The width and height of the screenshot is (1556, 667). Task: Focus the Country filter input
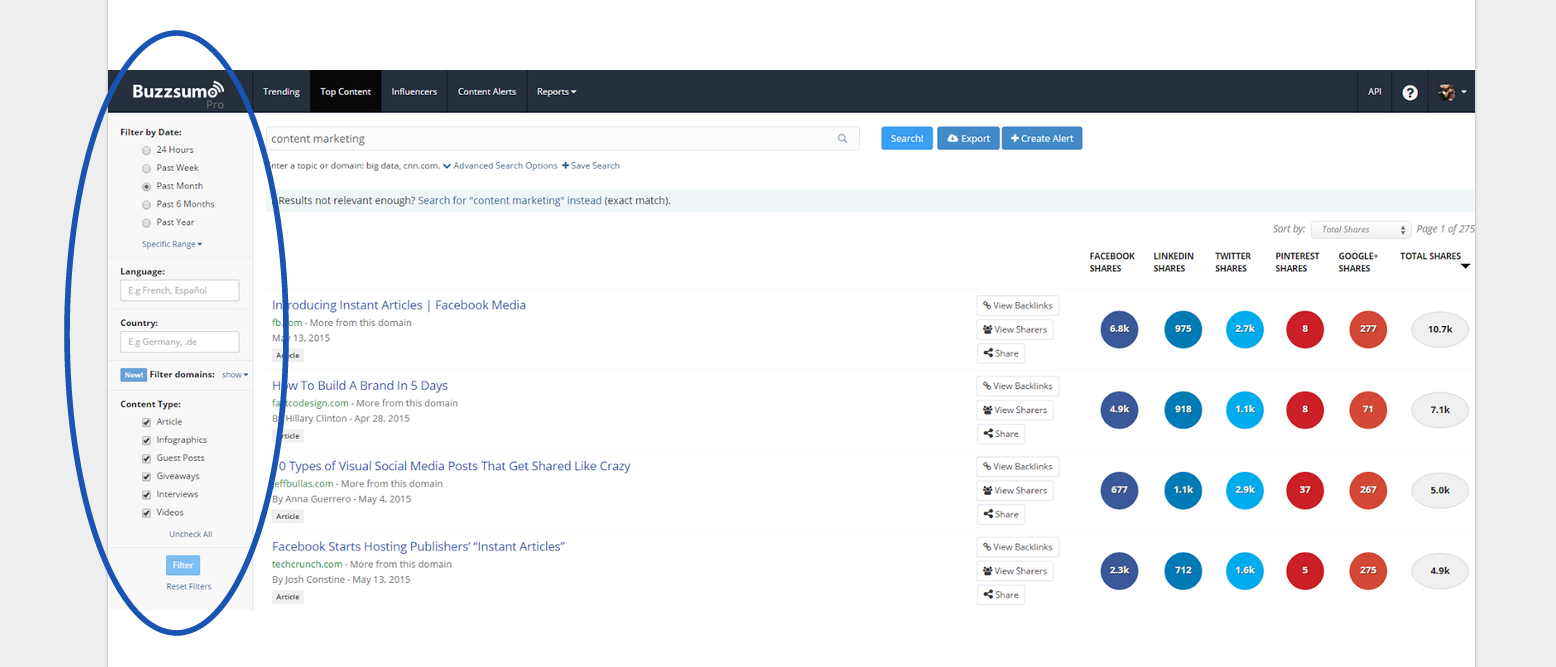180,342
